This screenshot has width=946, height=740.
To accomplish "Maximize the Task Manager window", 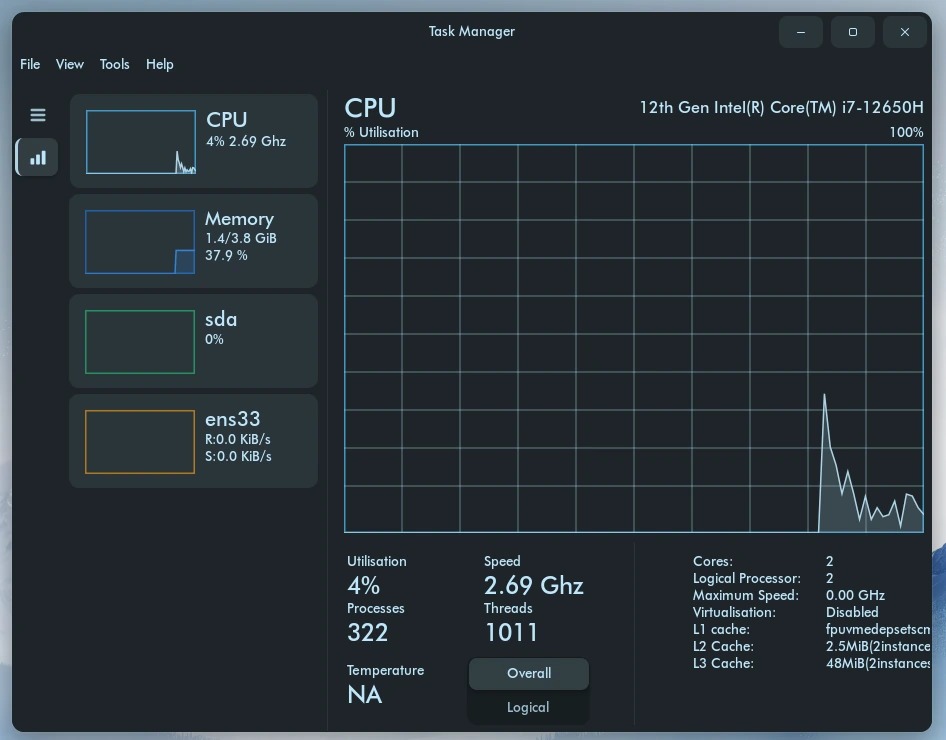I will point(852,32).
